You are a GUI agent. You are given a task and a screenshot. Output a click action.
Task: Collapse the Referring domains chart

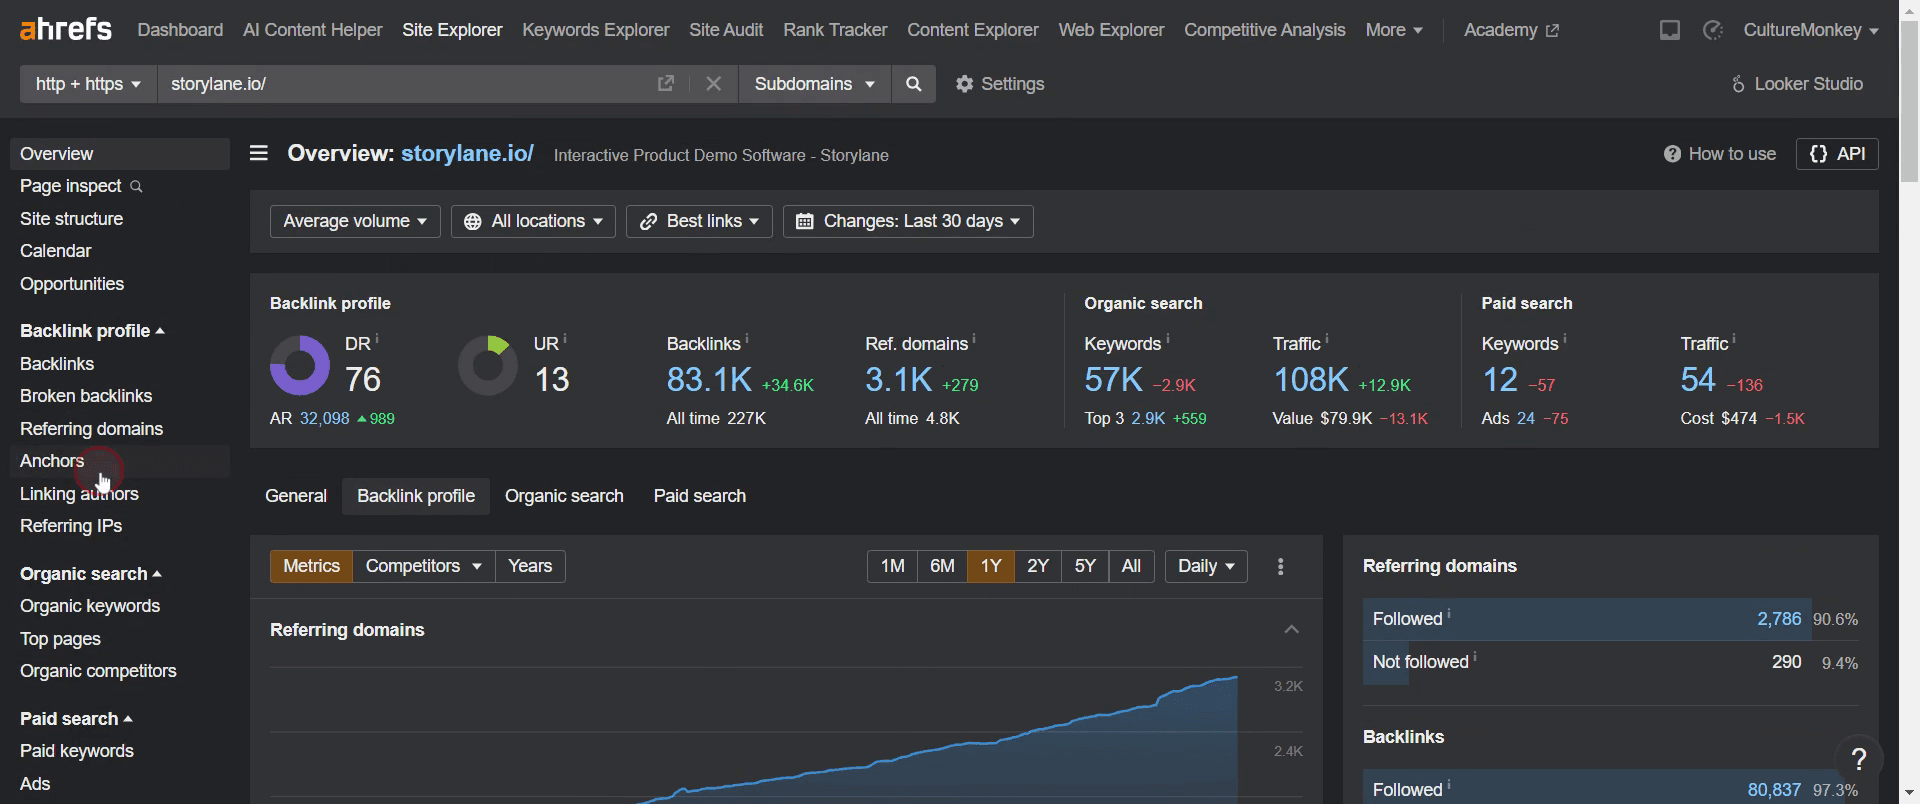1292,630
